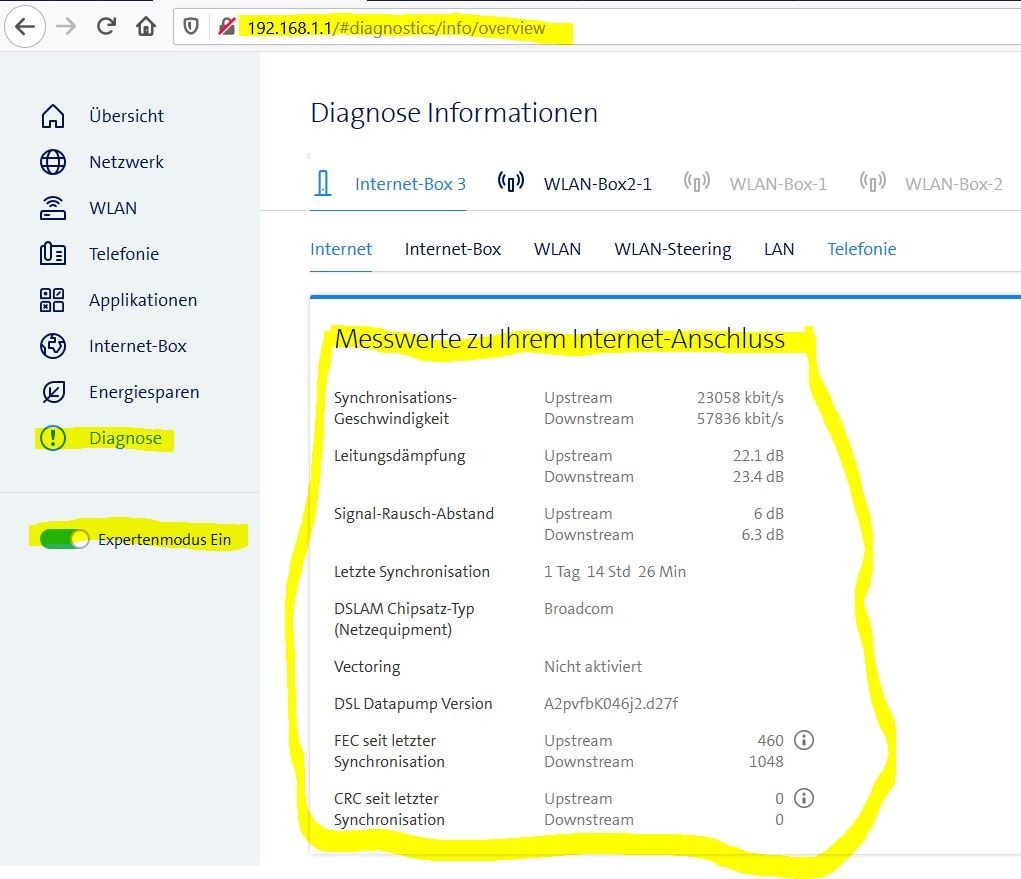The image size is (1021, 879).
Task: Open the WLAN-Steering tab
Action: point(672,249)
